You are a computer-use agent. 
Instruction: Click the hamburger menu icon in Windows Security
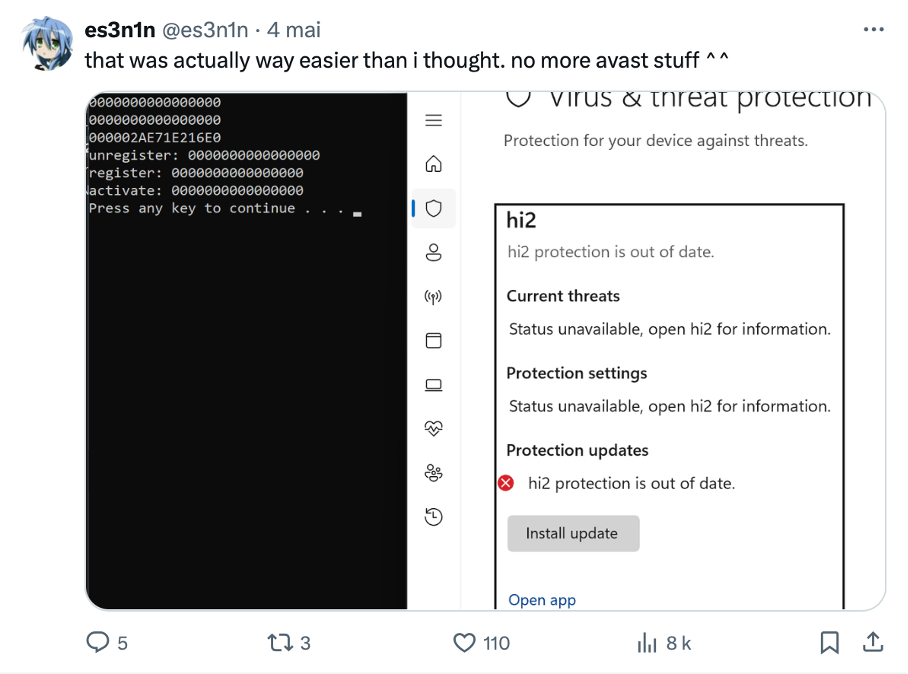click(x=433, y=120)
